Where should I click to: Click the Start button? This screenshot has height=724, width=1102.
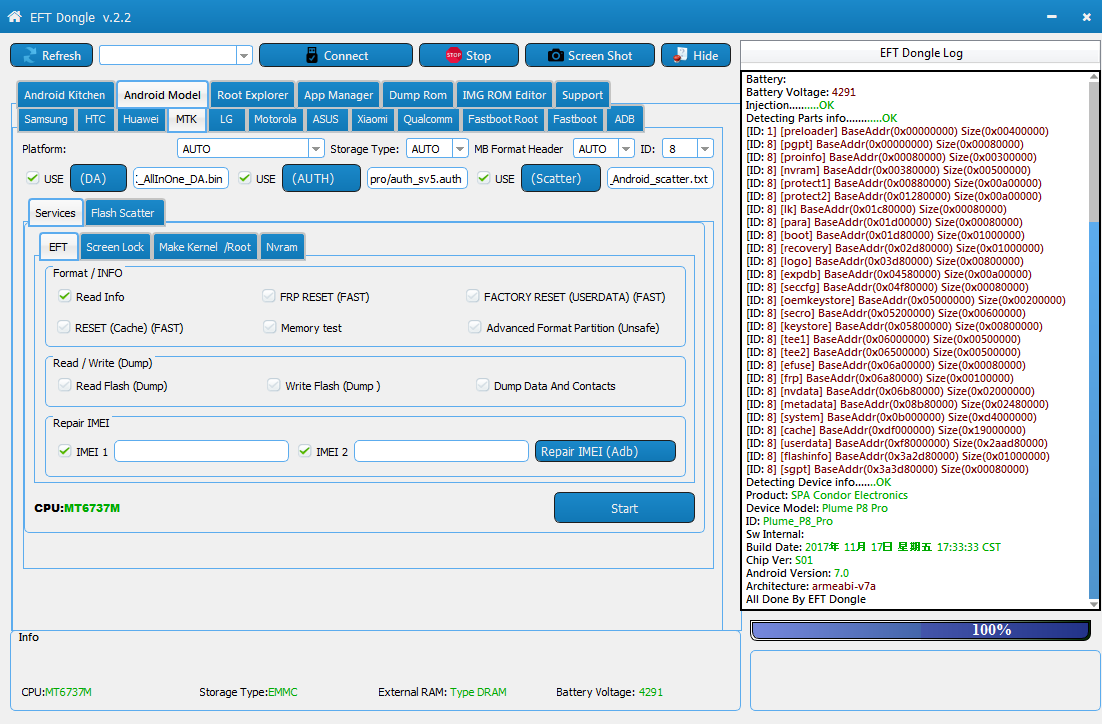pos(624,508)
